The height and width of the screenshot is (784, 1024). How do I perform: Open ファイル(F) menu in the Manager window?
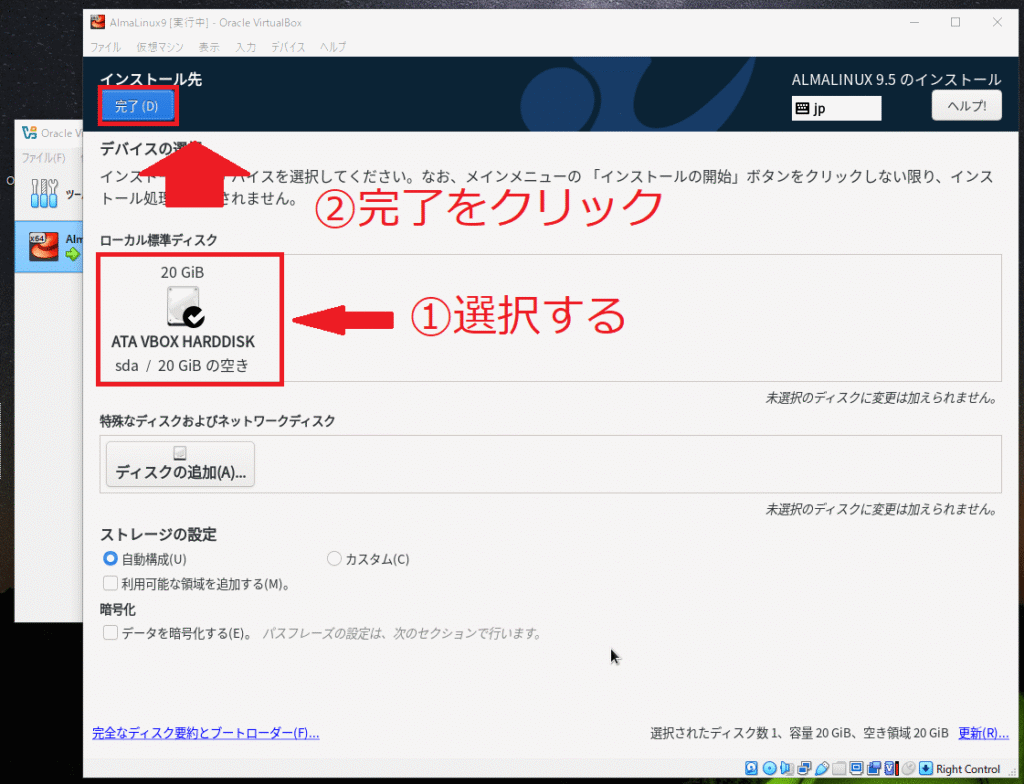click(43, 158)
